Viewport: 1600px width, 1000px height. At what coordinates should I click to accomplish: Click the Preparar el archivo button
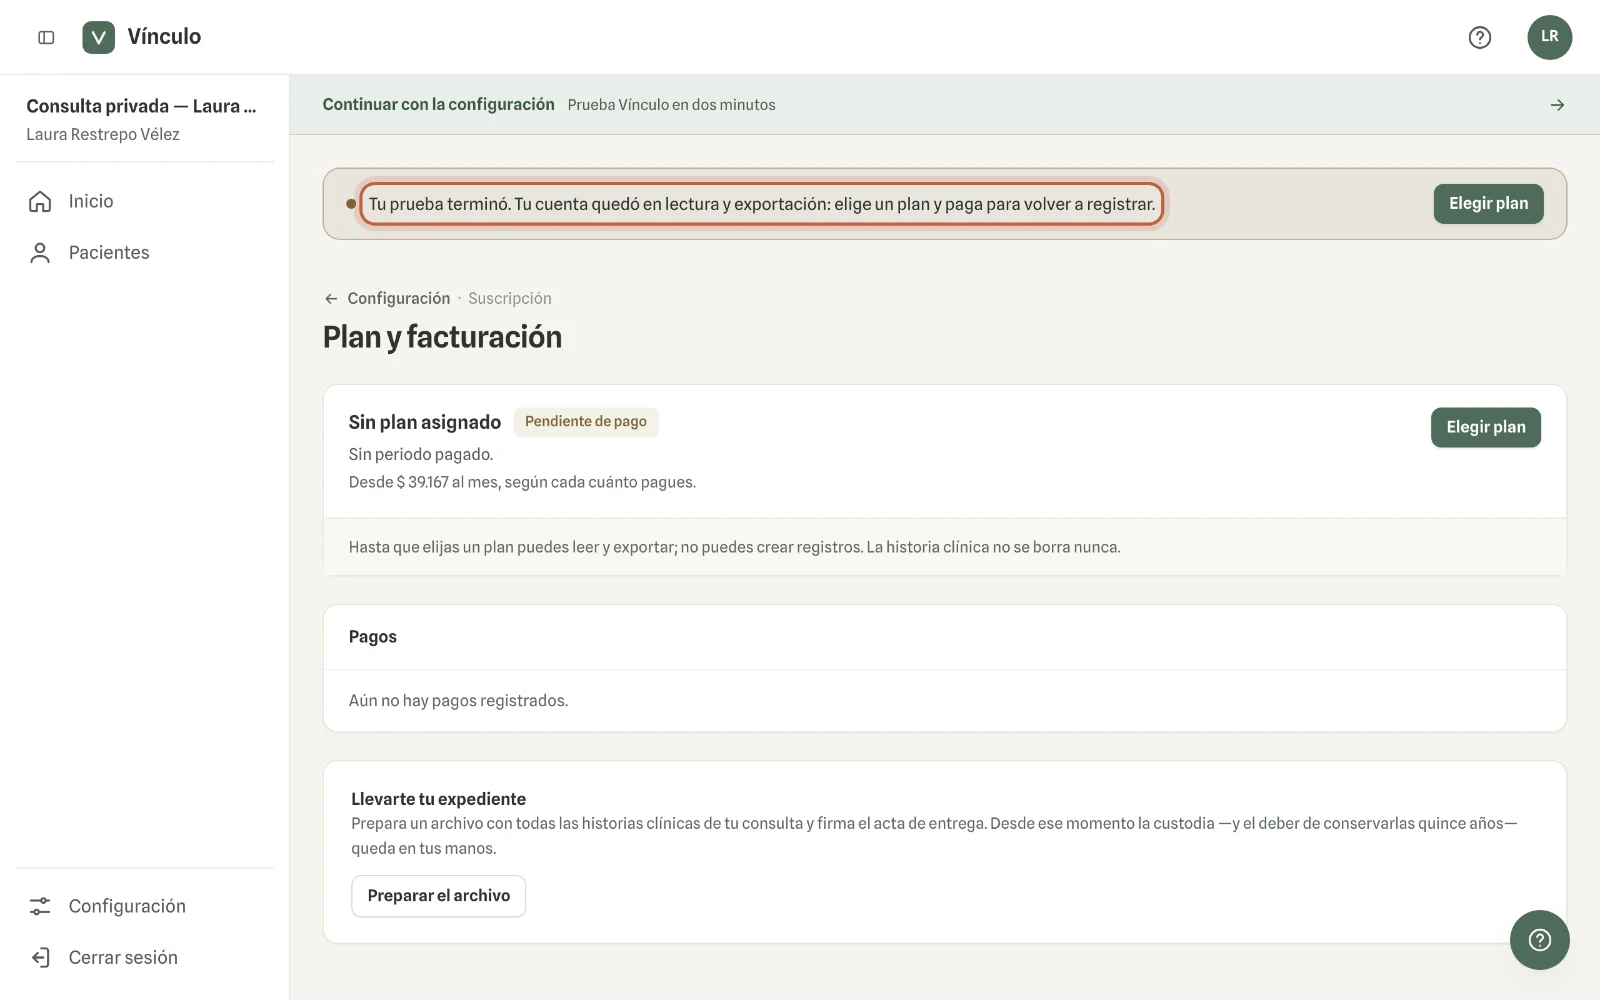pos(438,896)
